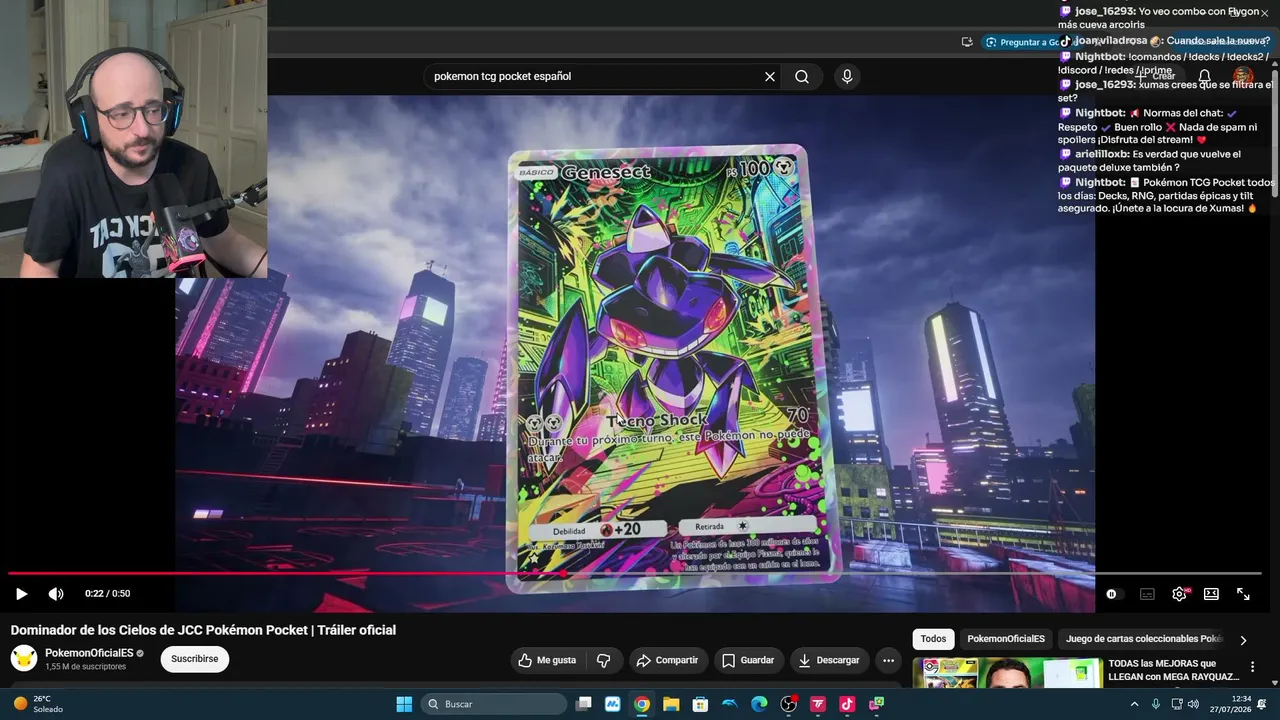Dislike the video
This screenshot has width=1280, height=720.
click(603, 660)
